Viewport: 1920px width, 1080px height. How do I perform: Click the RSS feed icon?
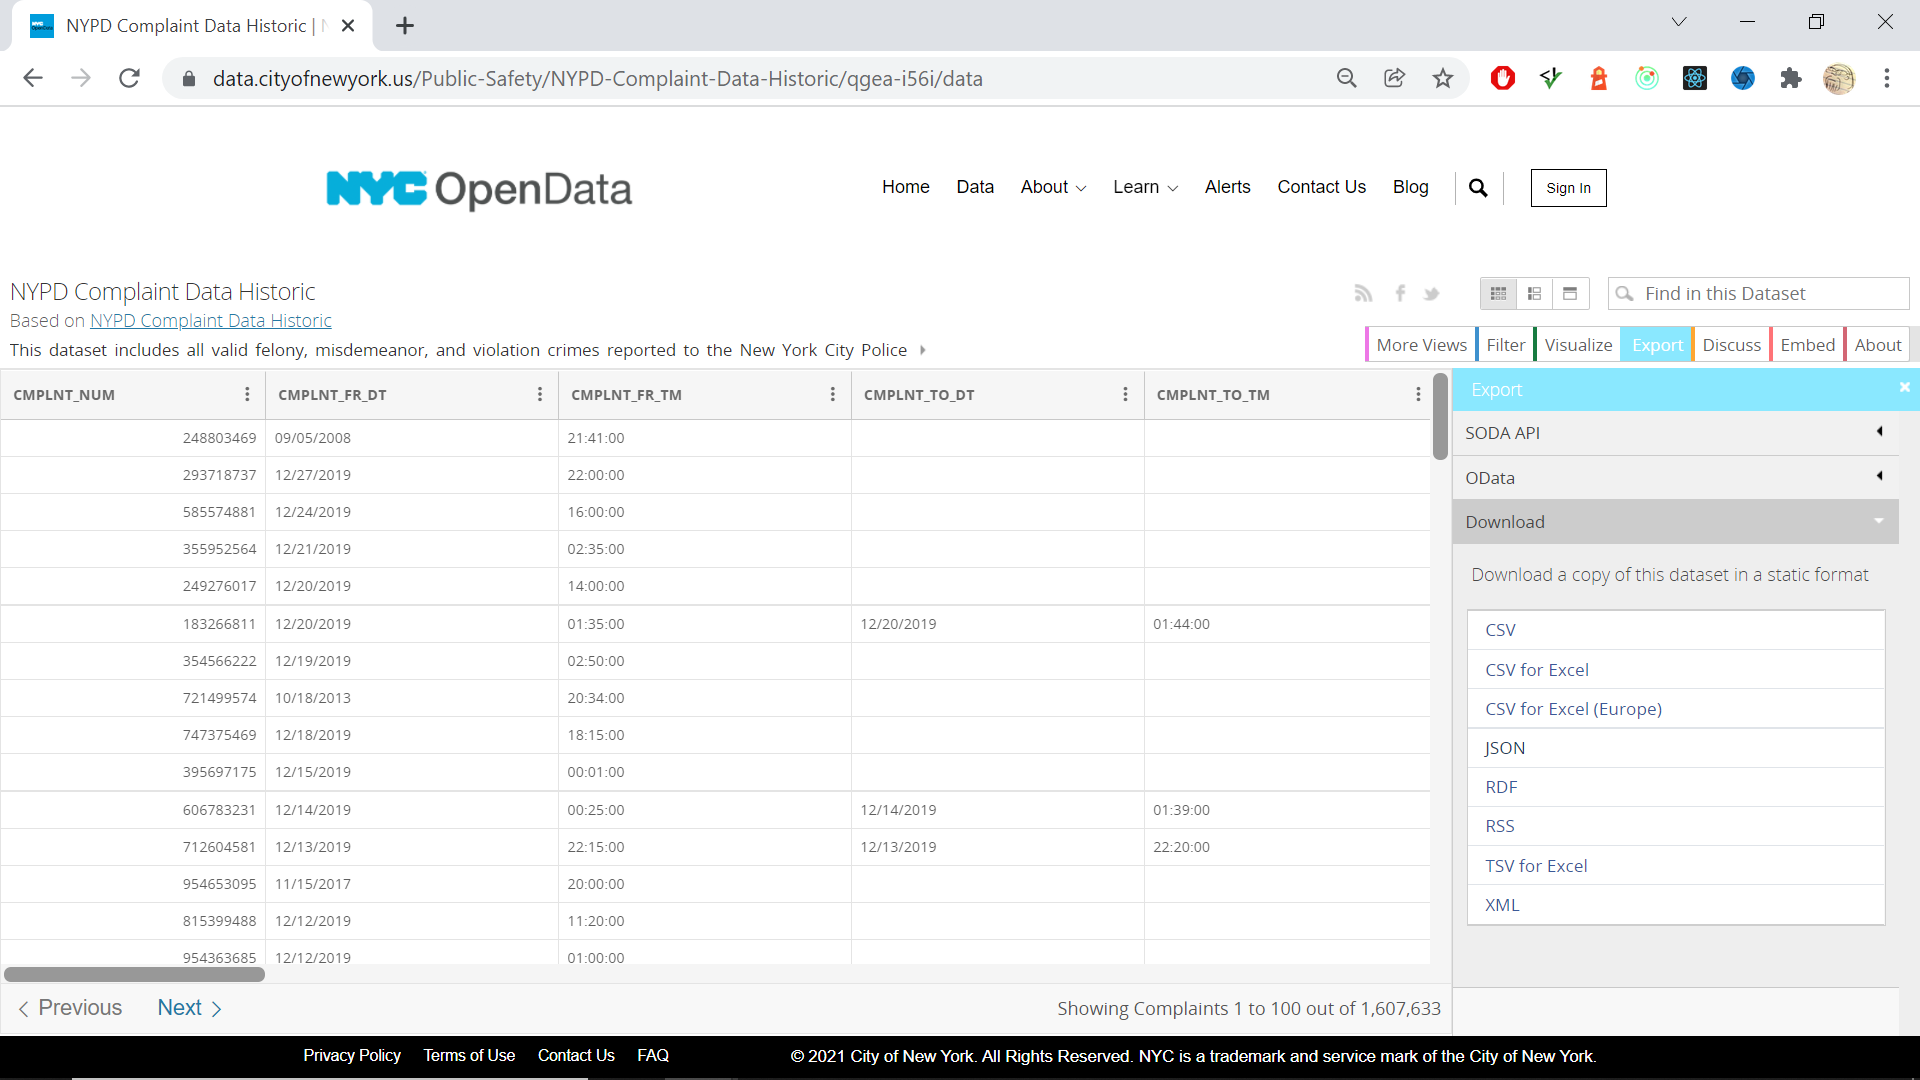(x=1363, y=293)
